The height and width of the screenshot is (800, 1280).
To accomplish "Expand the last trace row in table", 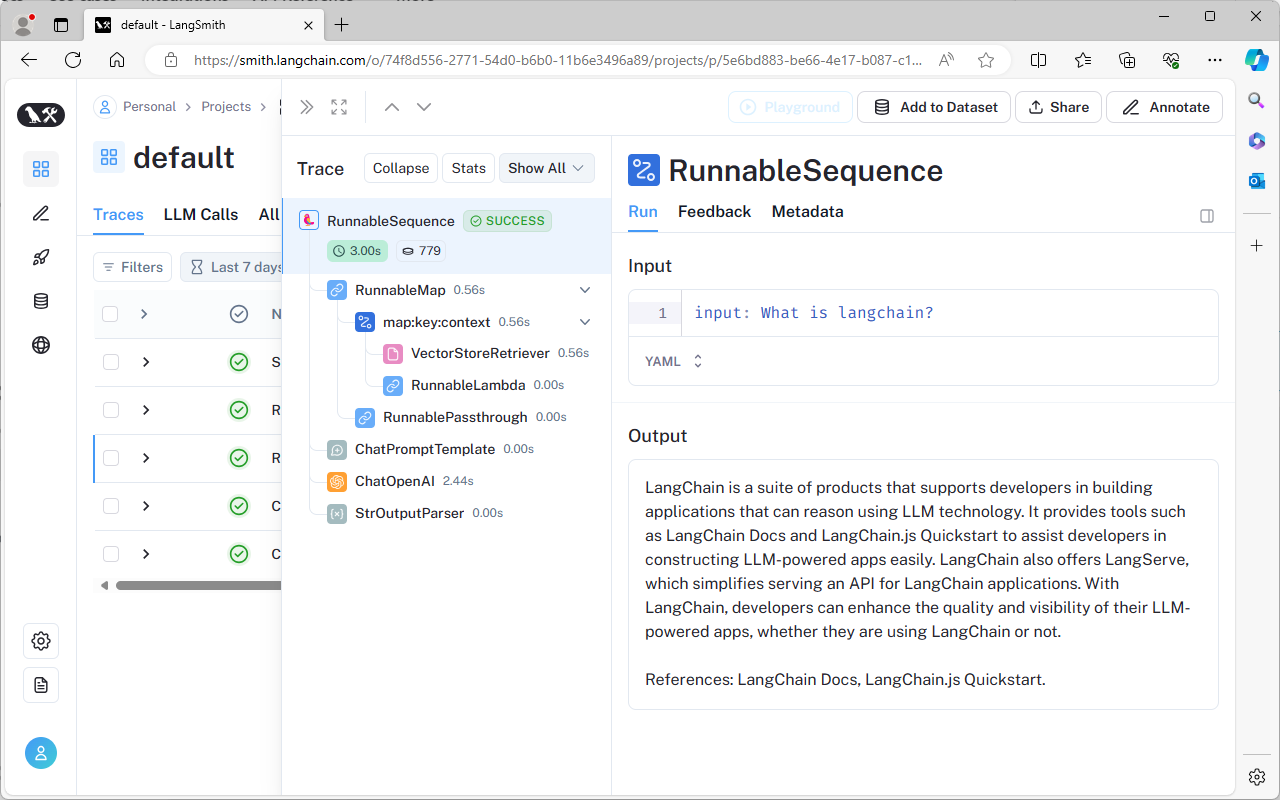I will pos(146,554).
